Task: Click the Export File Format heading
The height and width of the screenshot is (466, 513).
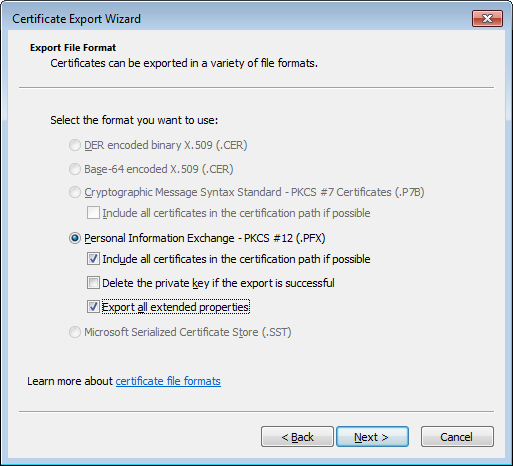Action: (x=73, y=48)
